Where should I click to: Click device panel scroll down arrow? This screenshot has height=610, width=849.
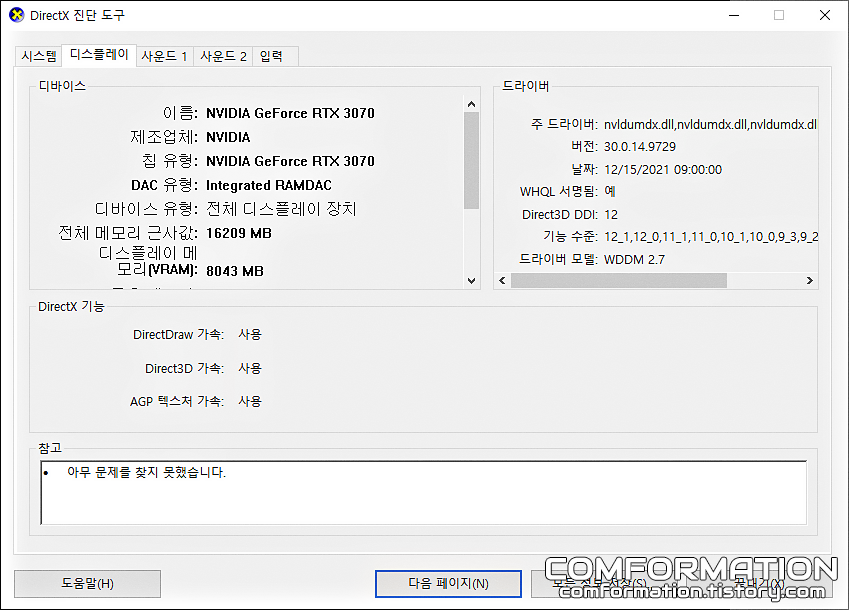pos(471,280)
